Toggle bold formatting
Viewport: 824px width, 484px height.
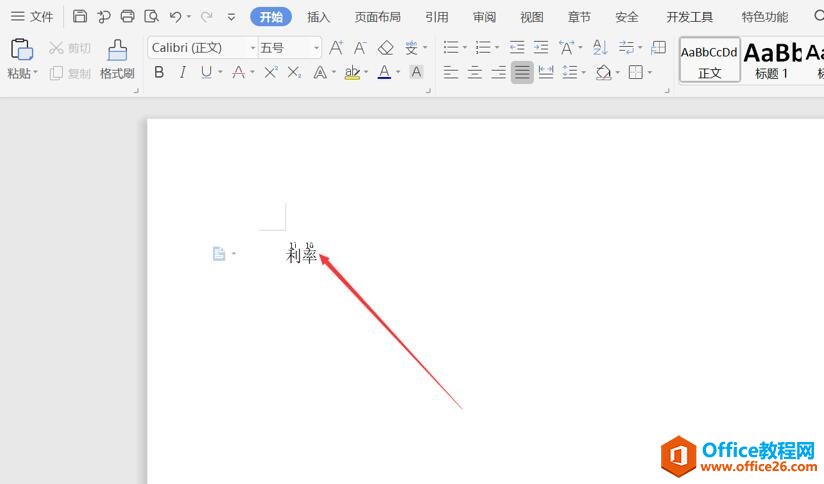(159, 72)
